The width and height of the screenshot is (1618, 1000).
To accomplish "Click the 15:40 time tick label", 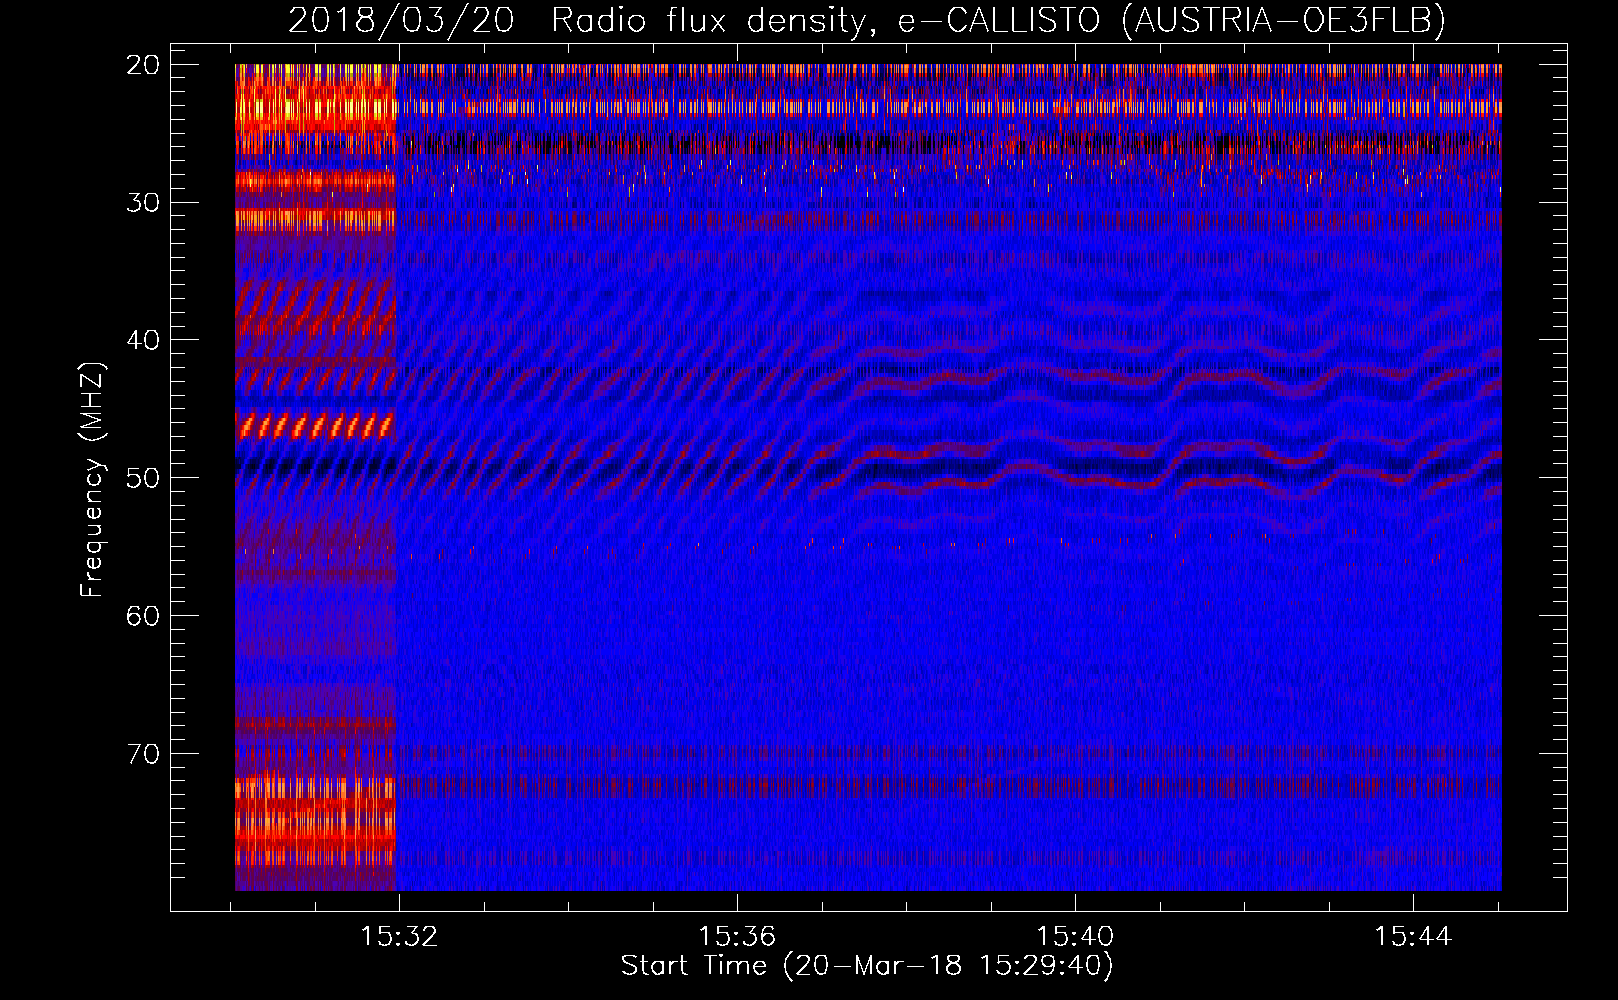I will 1075,937.
